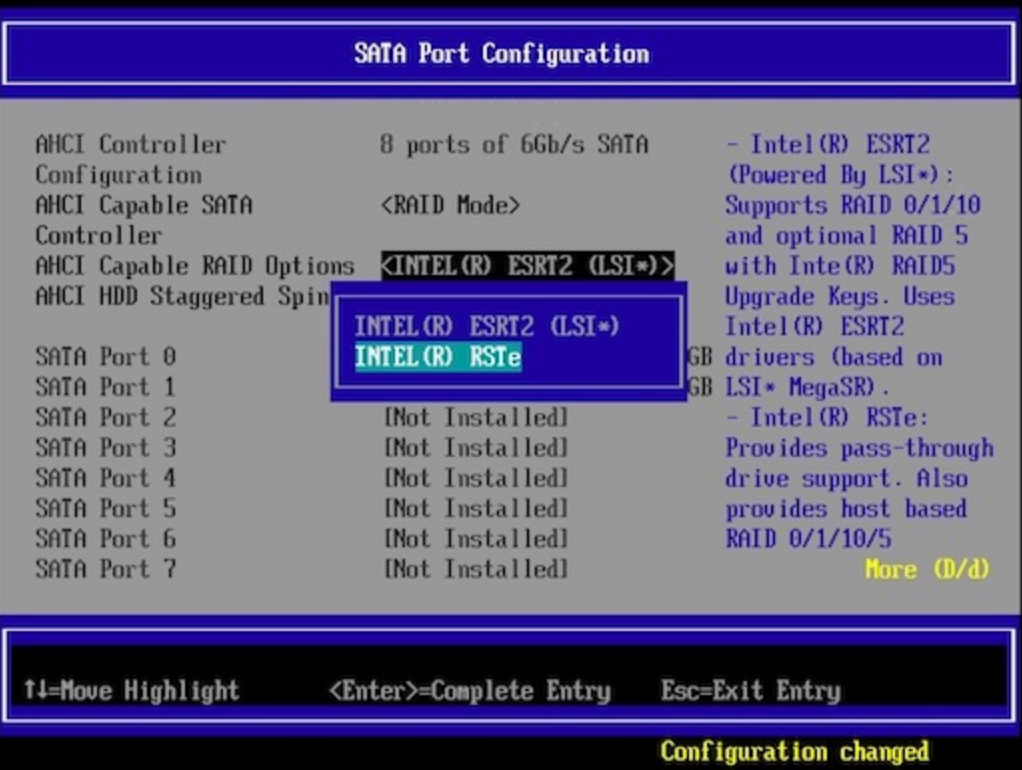Click the 8 ports of 6Gb/s SATA value
1022x770 pixels.
click(x=514, y=144)
